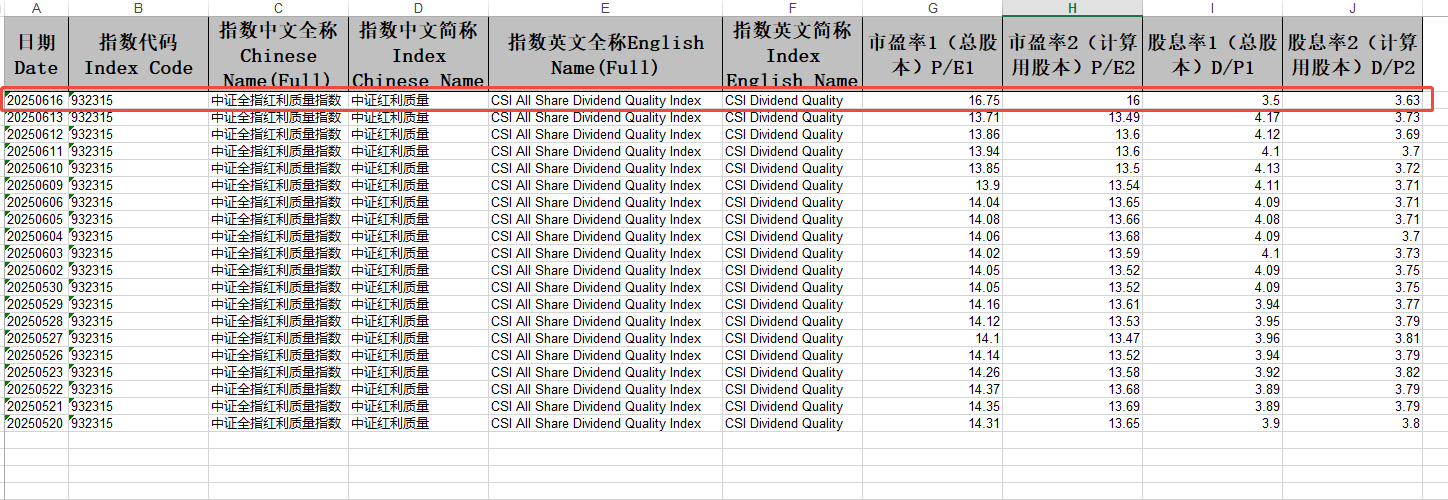Select the date cell 20250609
1448x500 pixels.
point(37,185)
